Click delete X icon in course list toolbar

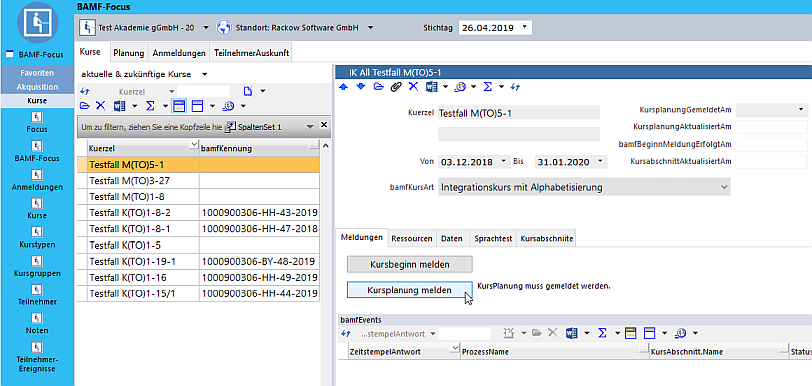[x=100, y=106]
